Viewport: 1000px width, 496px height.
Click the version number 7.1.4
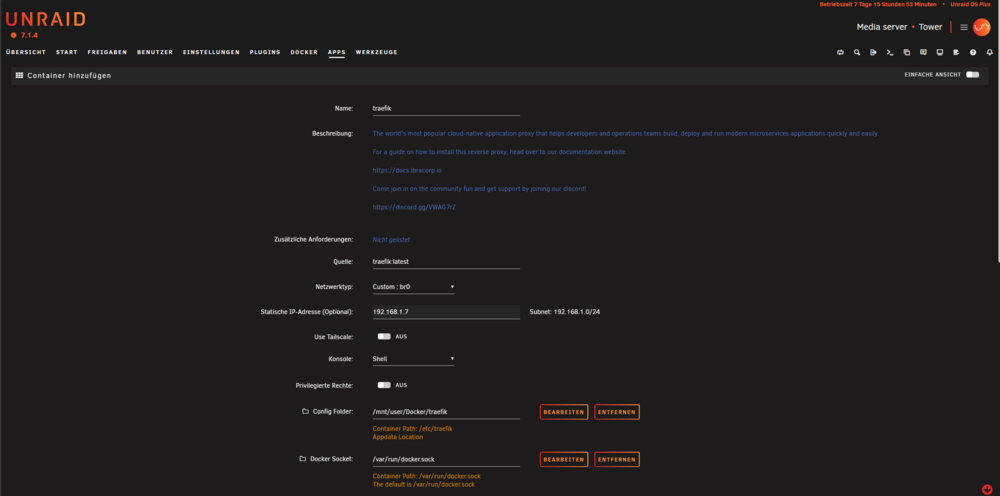[29, 35]
